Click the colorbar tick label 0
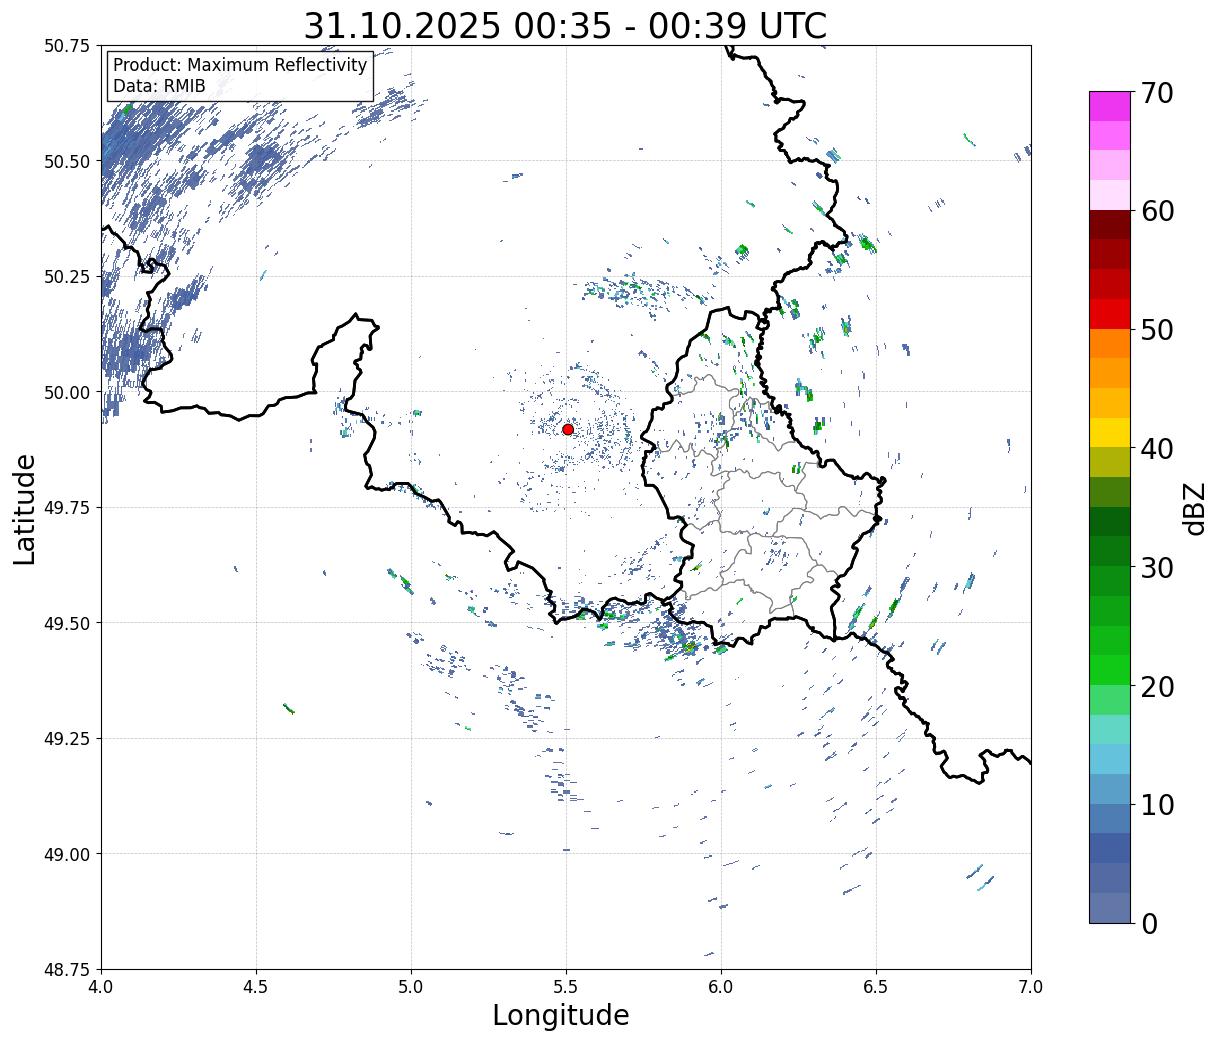This screenshot has width=1219, height=1040. tap(1149, 923)
